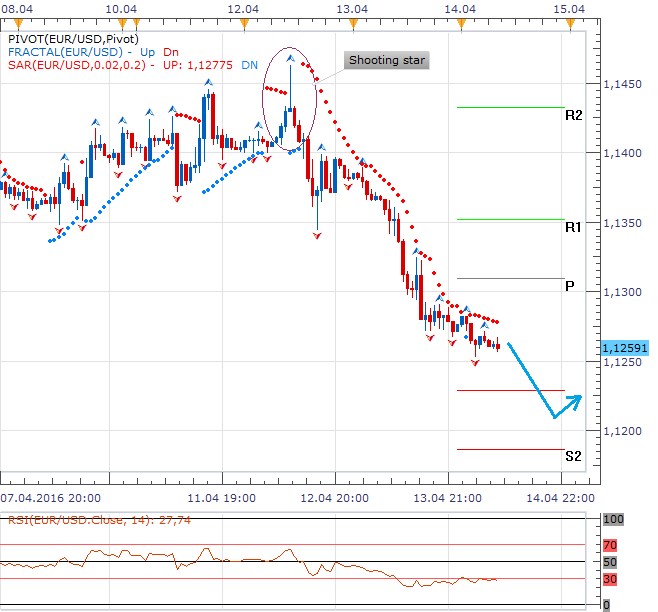Click the 1,1400 price axis value
Viewport: 658px width, 612px height.
(x=622, y=153)
